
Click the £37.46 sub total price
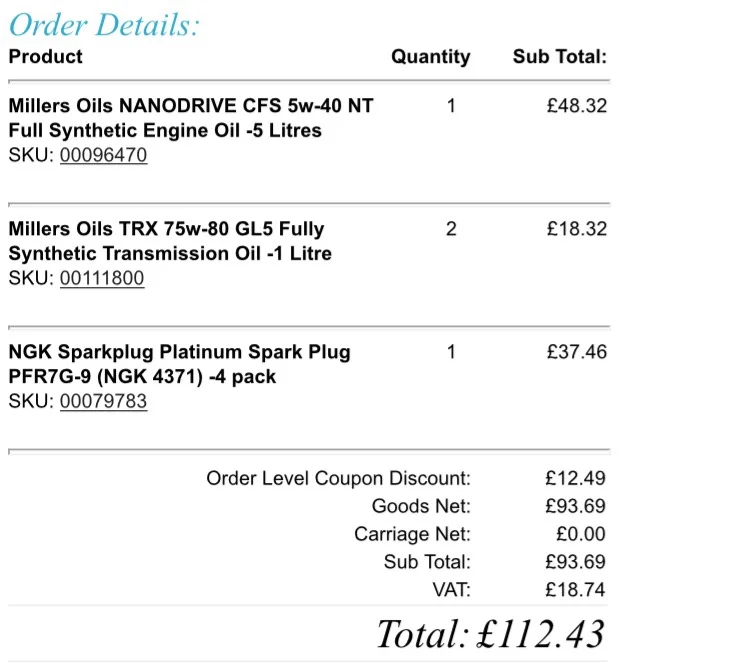[x=577, y=352]
